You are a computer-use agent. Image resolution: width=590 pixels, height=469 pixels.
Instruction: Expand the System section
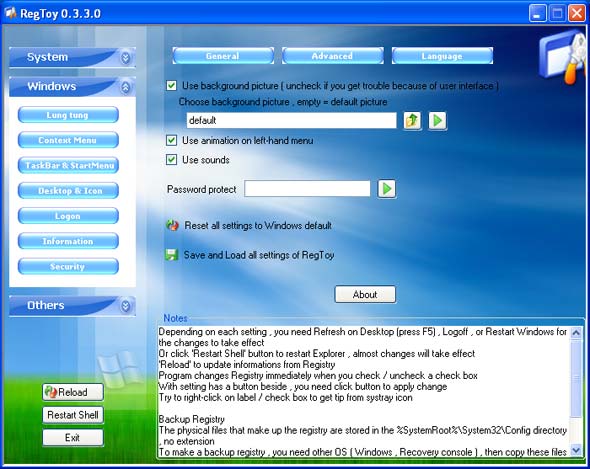(72, 57)
